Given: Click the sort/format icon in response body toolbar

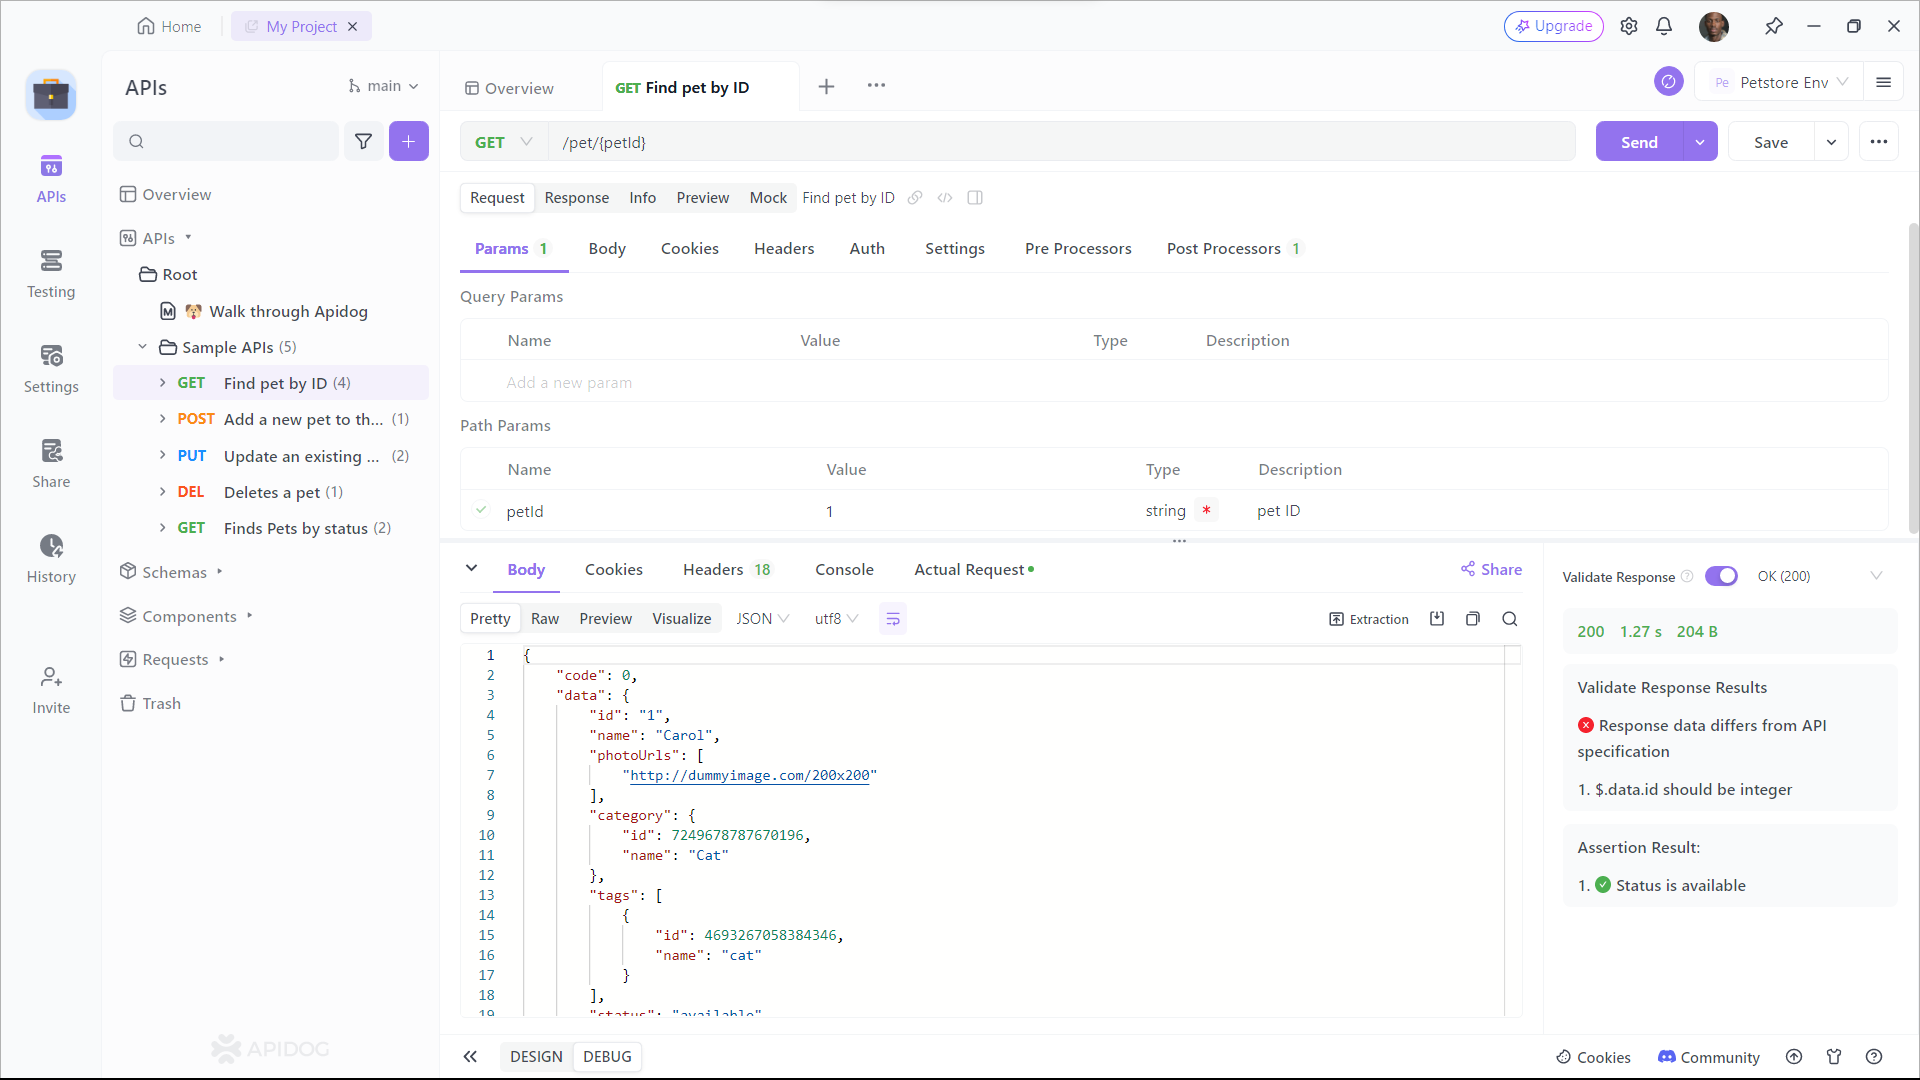Looking at the screenshot, I should click(x=894, y=618).
